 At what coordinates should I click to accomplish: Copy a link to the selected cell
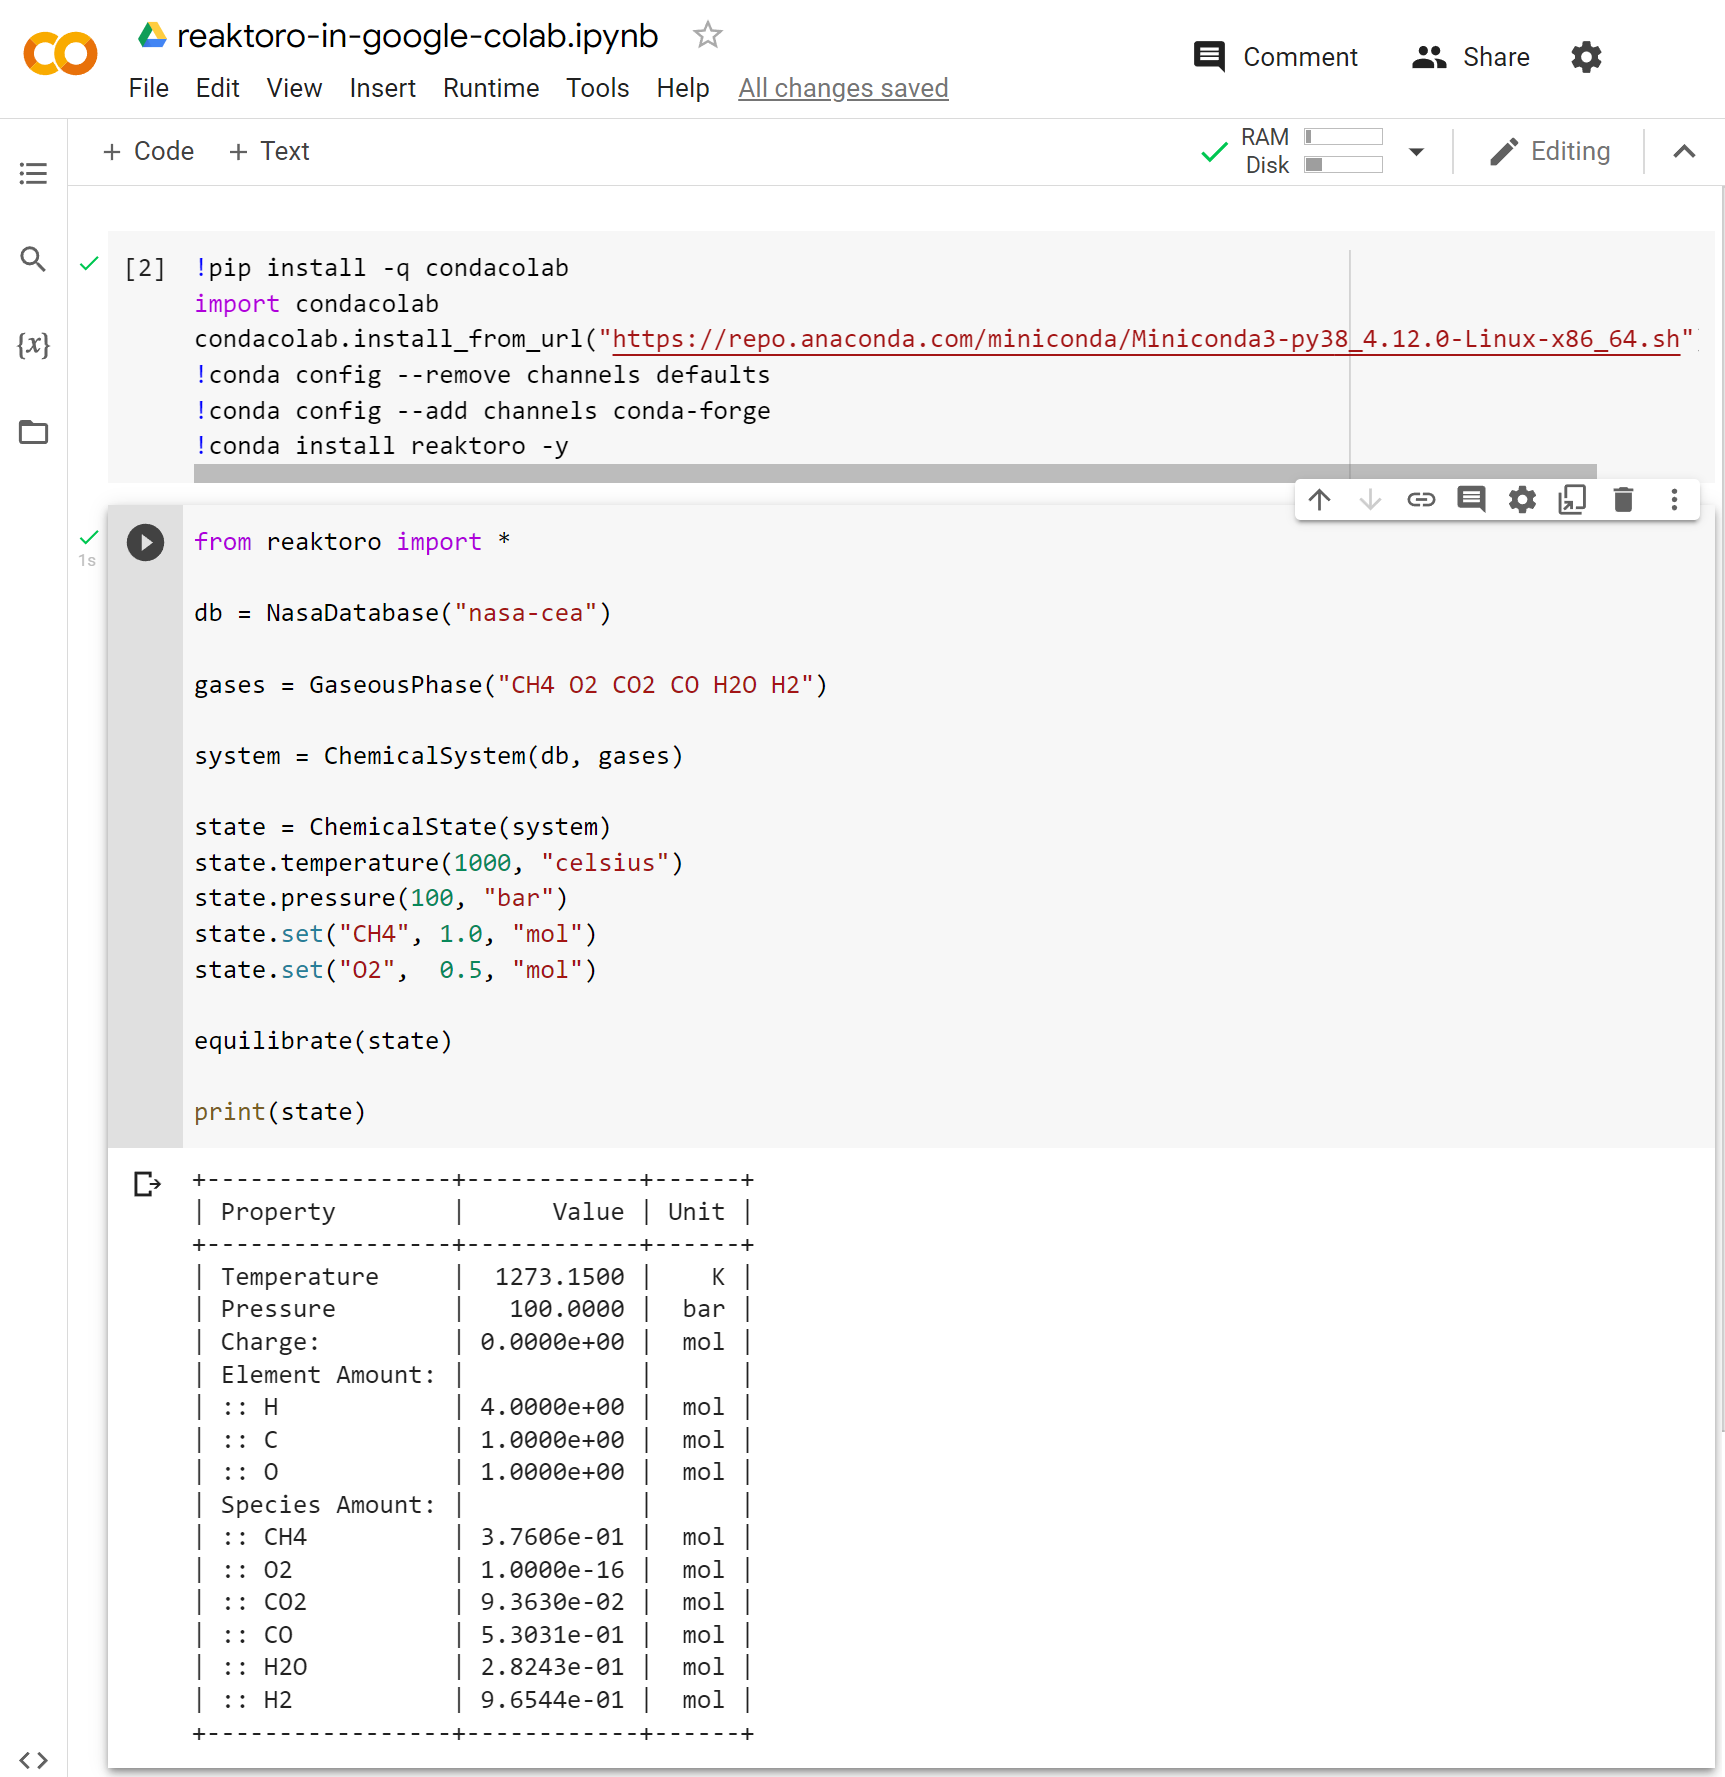coord(1421,499)
